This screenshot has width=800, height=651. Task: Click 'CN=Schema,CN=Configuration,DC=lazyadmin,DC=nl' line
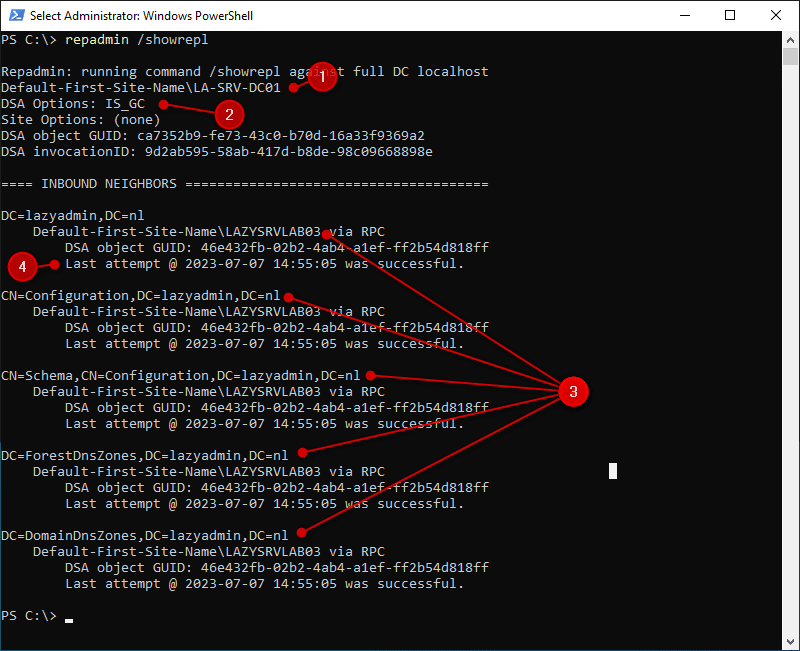pos(181,376)
